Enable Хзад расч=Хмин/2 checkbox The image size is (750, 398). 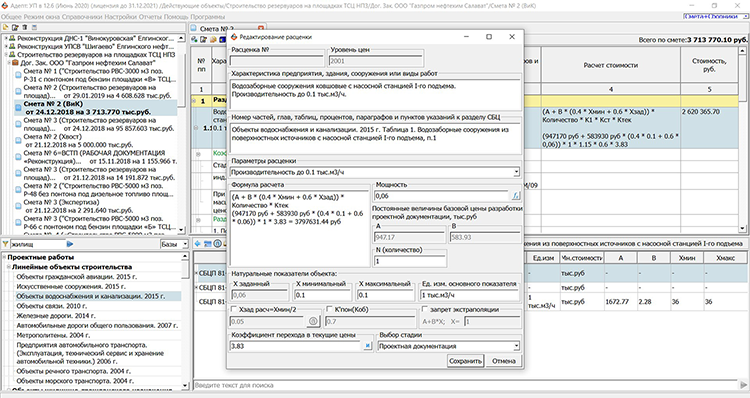click(x=234, y=309)
